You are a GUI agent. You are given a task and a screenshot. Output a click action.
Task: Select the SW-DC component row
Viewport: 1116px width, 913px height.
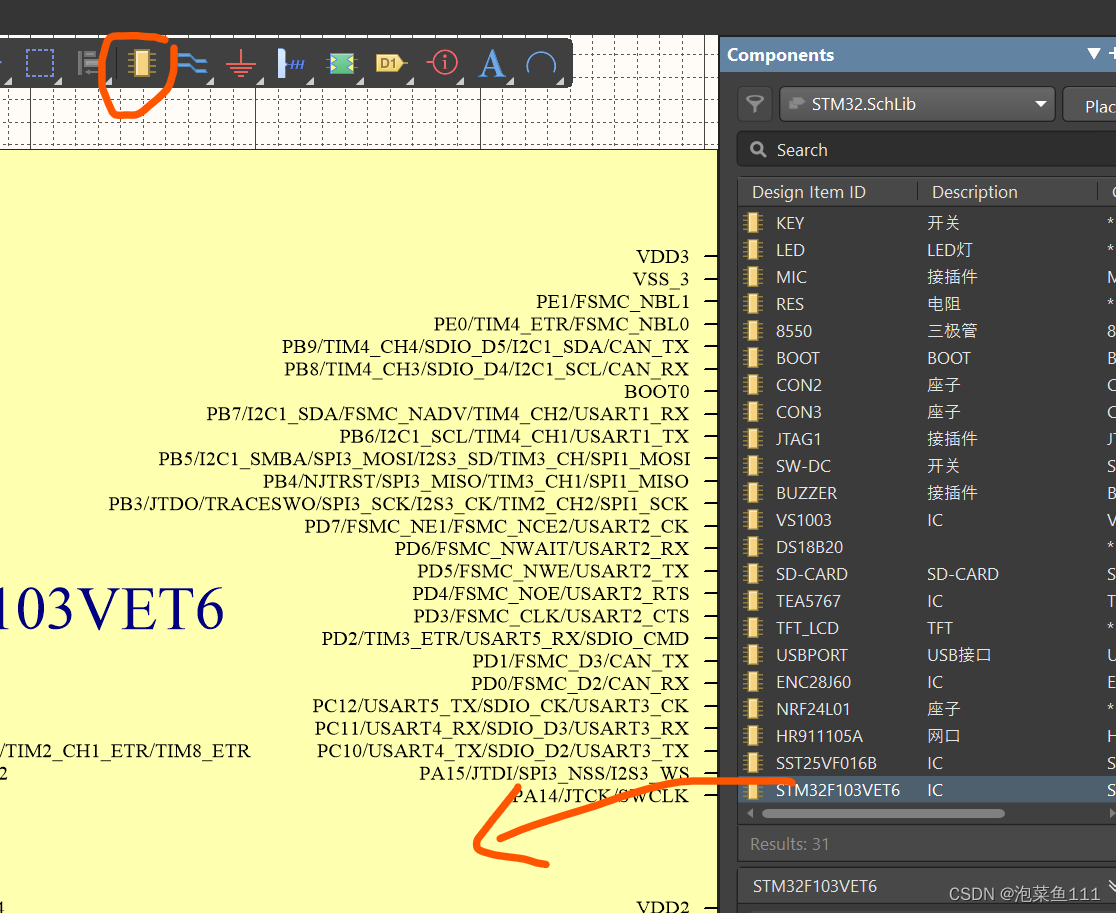(927, 466)
